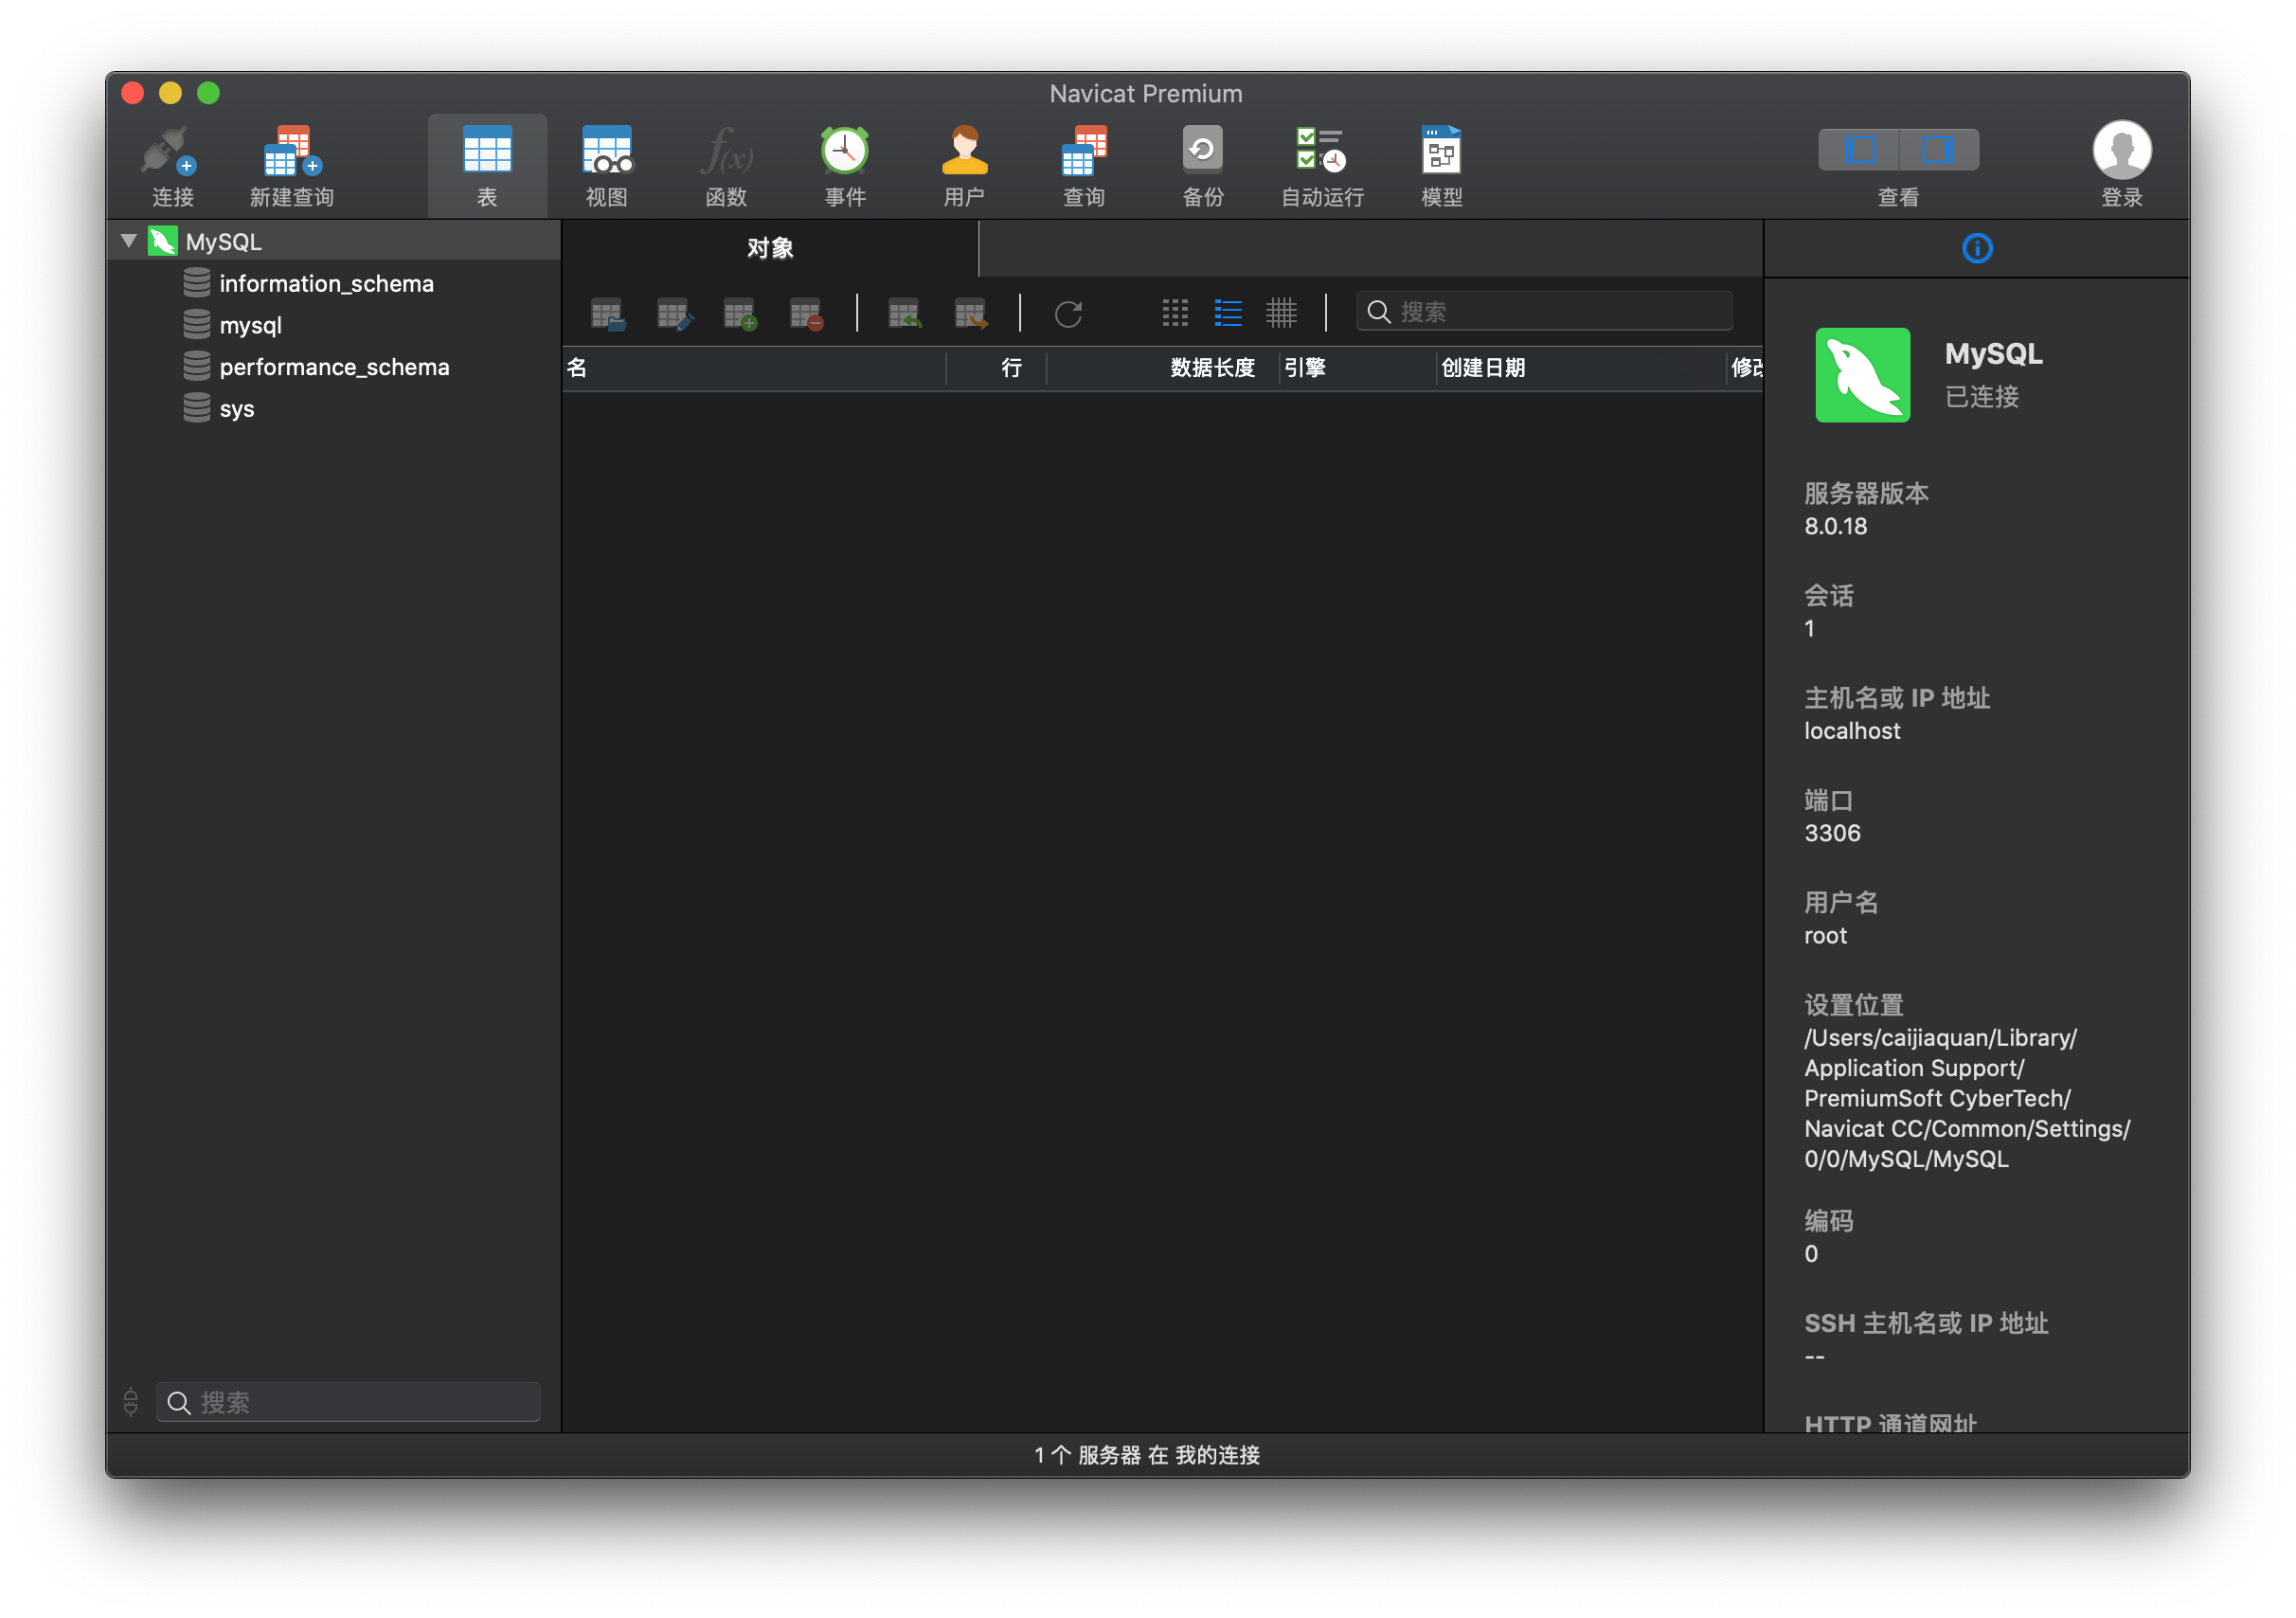Click the design table pencil icon
The image size is (2296, 1618).
coord(674,314)
